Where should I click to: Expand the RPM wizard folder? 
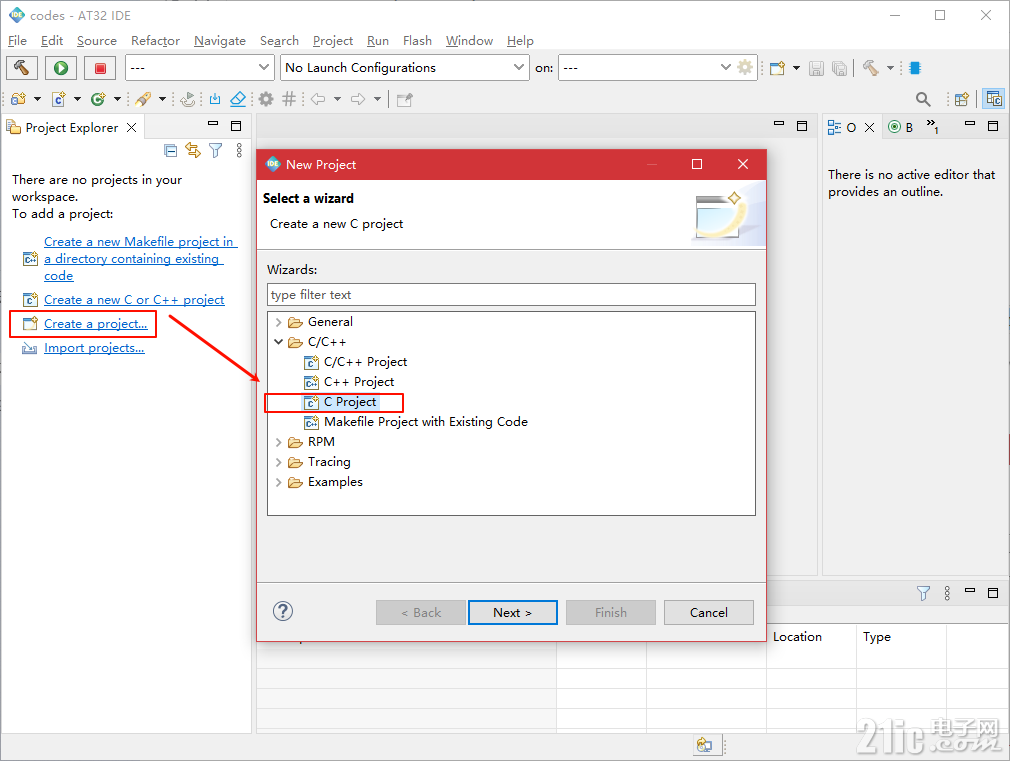coord(278,442)
